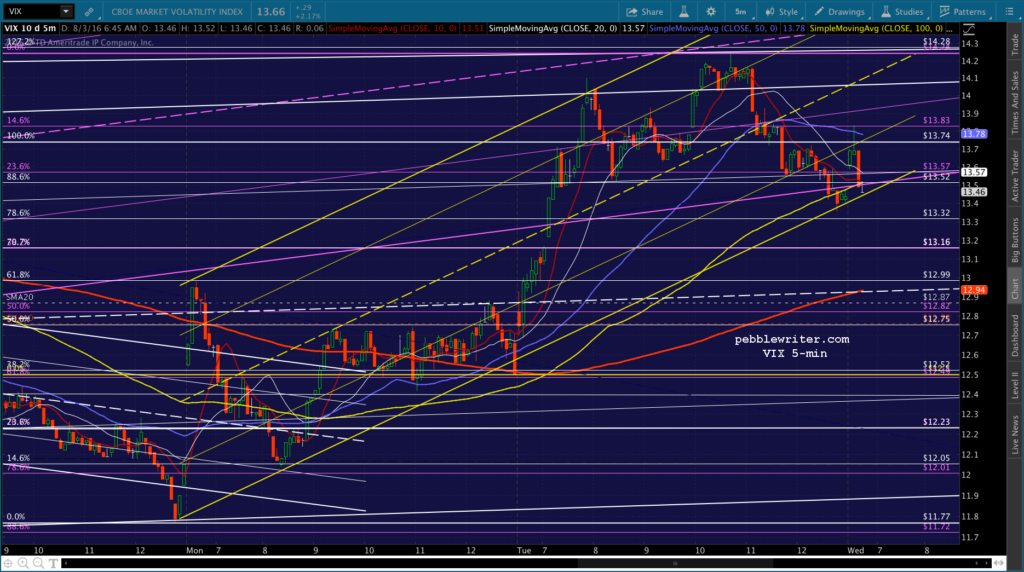This screenshot has height=572, width=1024.
Task: Click the $13.32 level label
Action: click(936, 213)
